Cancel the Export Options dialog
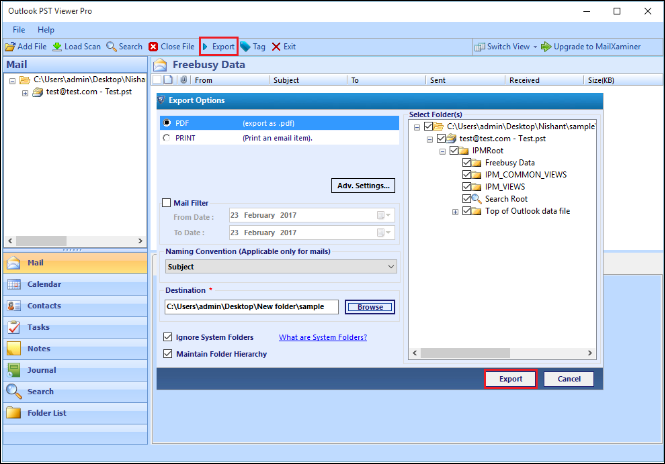Image resolution: width=665 pixels, height=464 pixels. [x=569, y=379]
